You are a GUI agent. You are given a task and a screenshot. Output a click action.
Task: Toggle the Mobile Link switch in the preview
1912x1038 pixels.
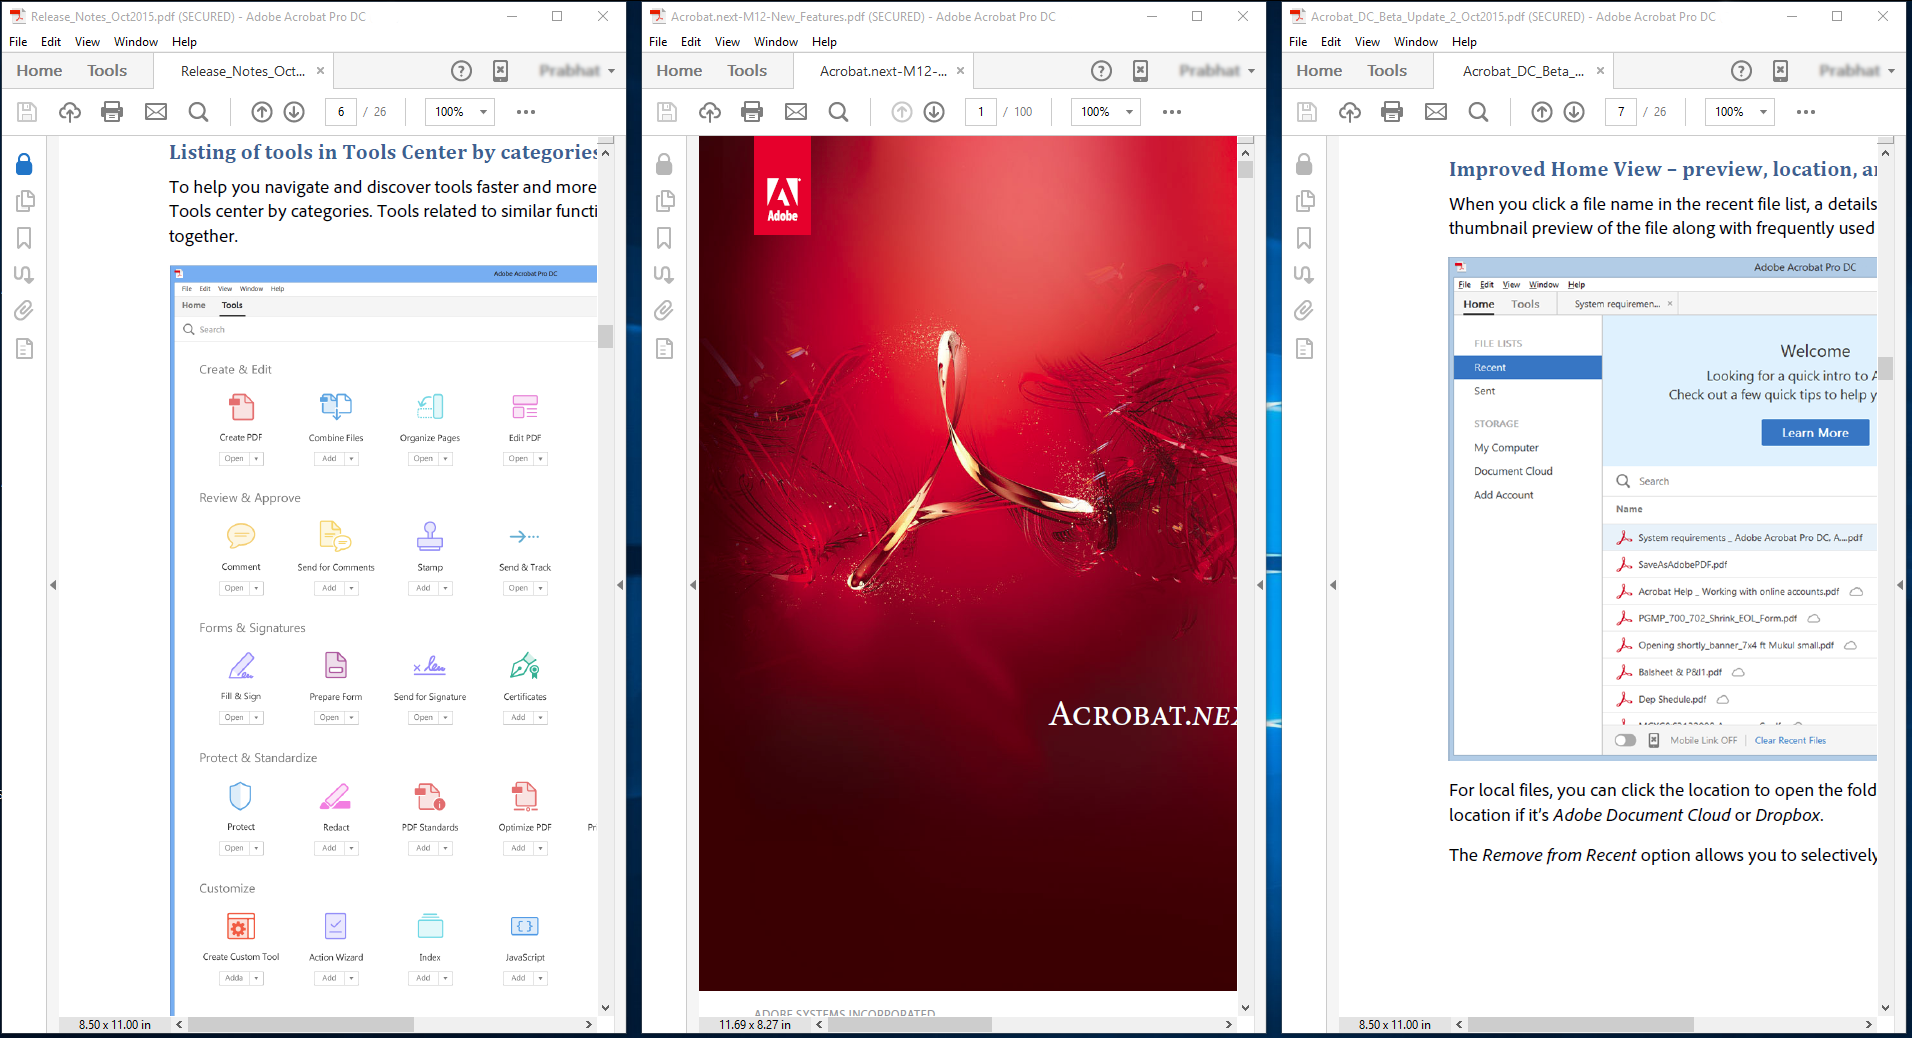coord(1624,740)
